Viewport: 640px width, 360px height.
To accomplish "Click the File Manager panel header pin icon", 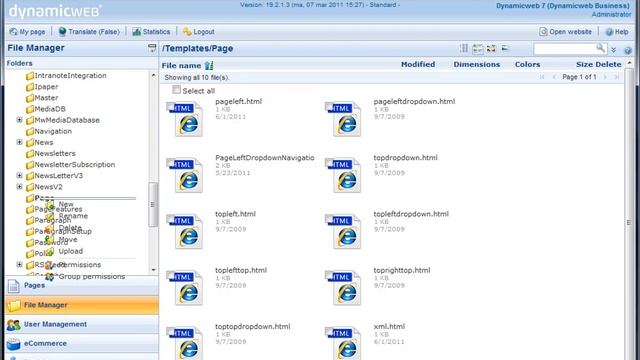I will pos(152,48).
